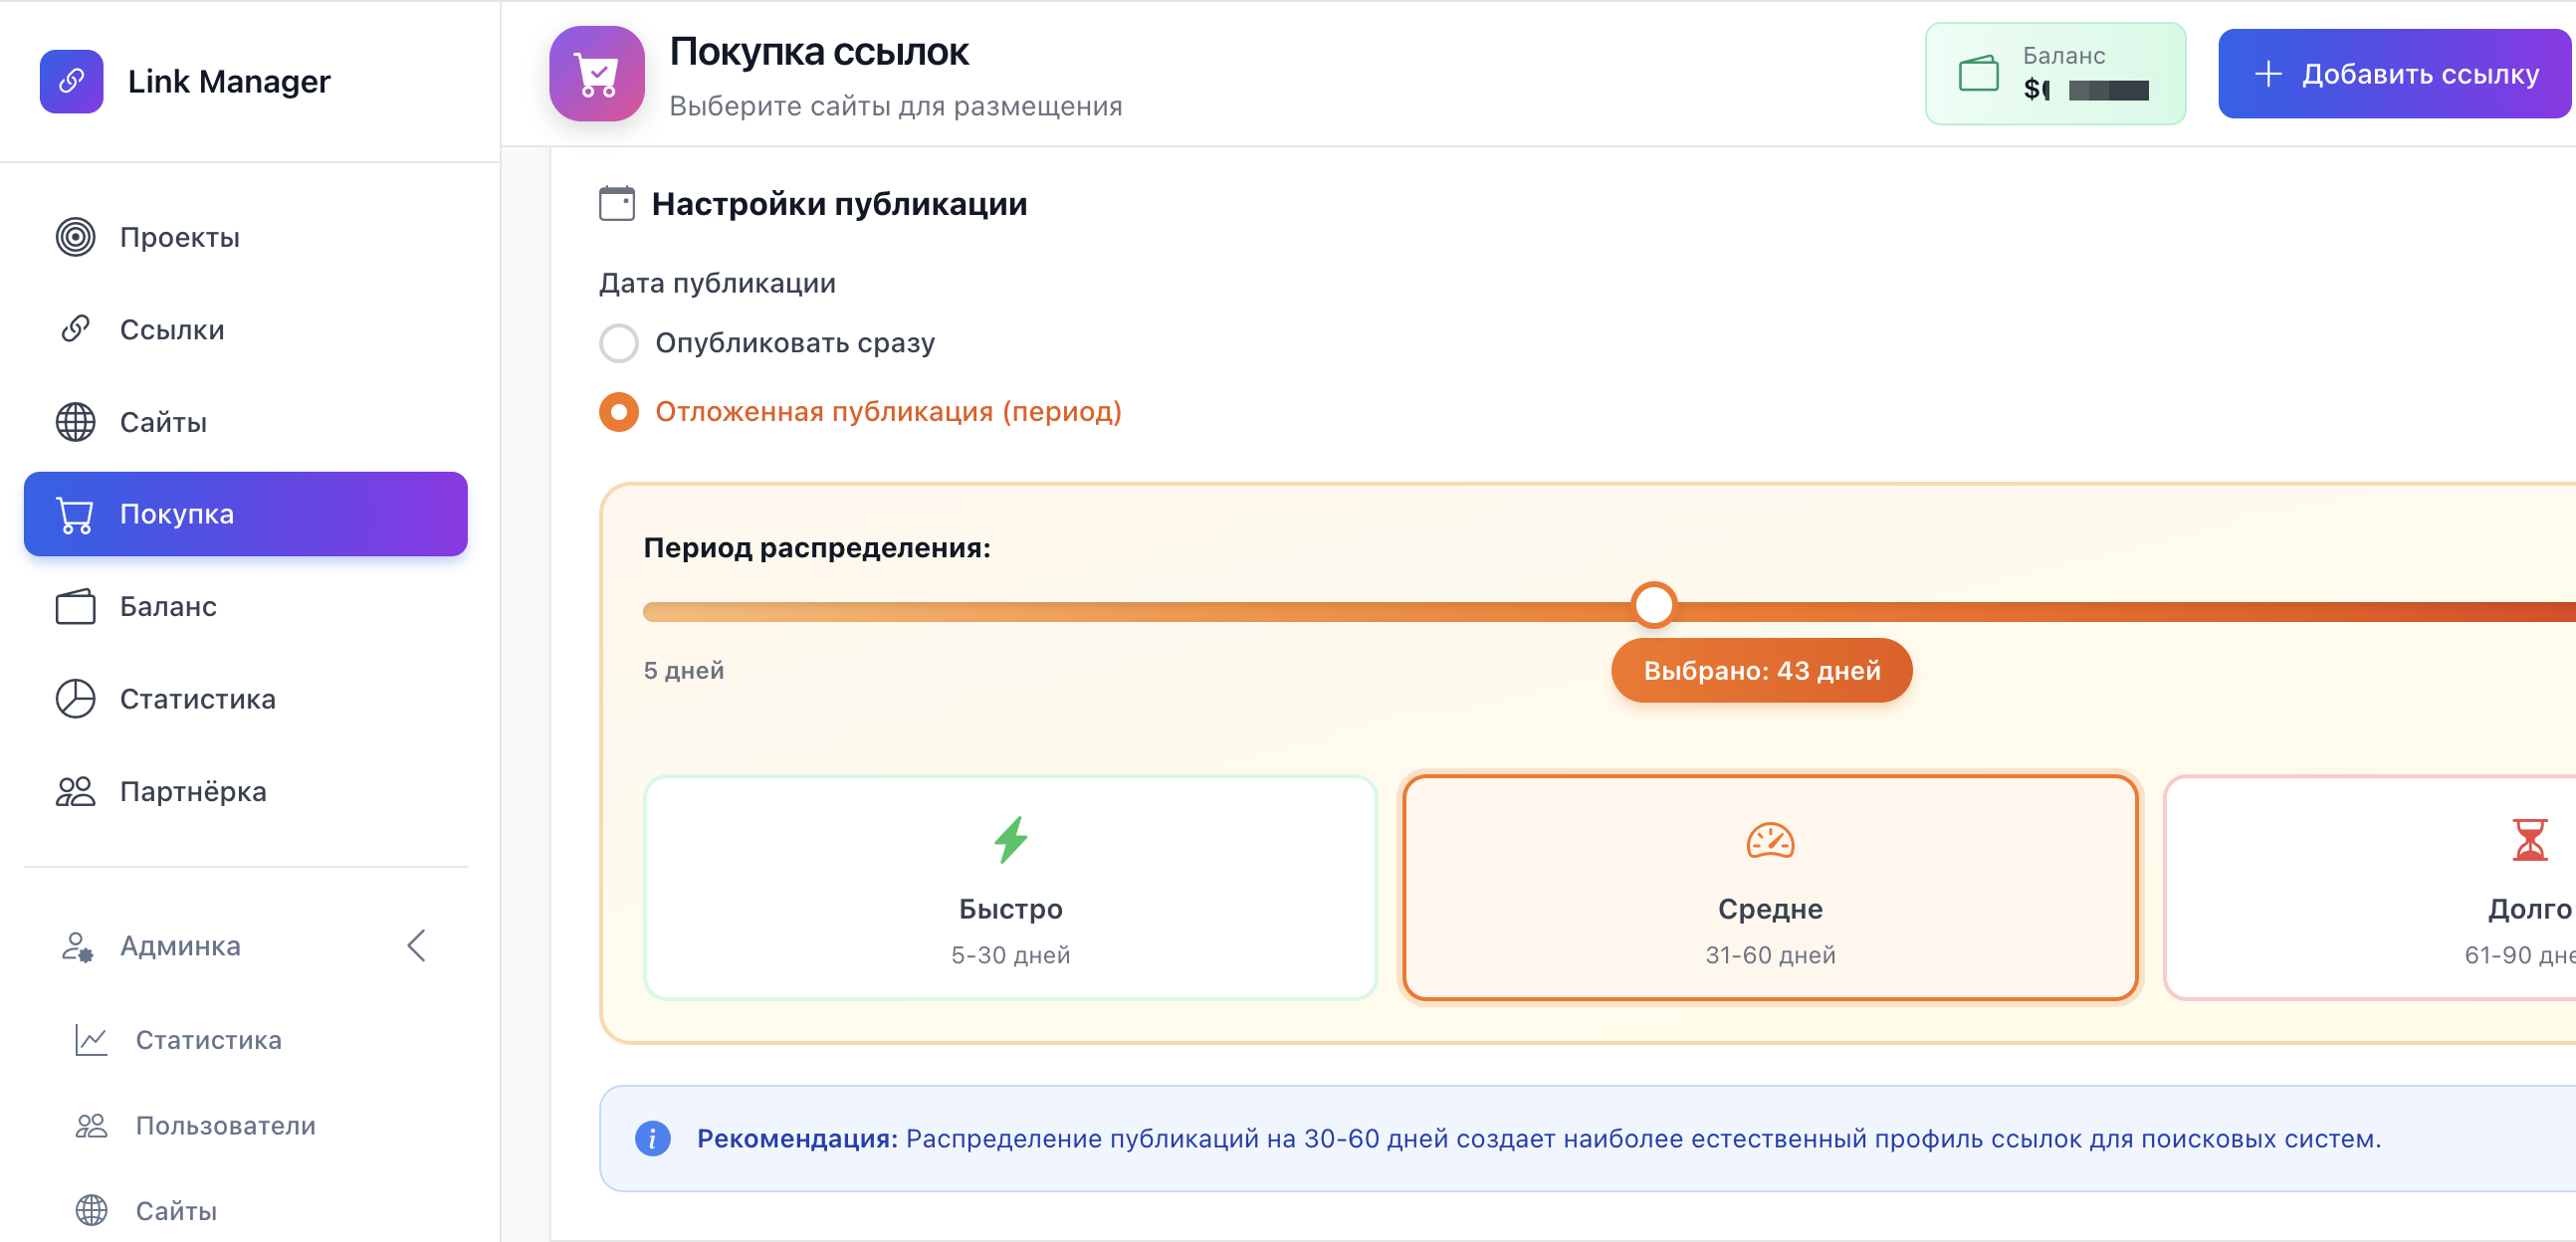Click the Ссылки chain icon in sidebar

tap(74, 328)
